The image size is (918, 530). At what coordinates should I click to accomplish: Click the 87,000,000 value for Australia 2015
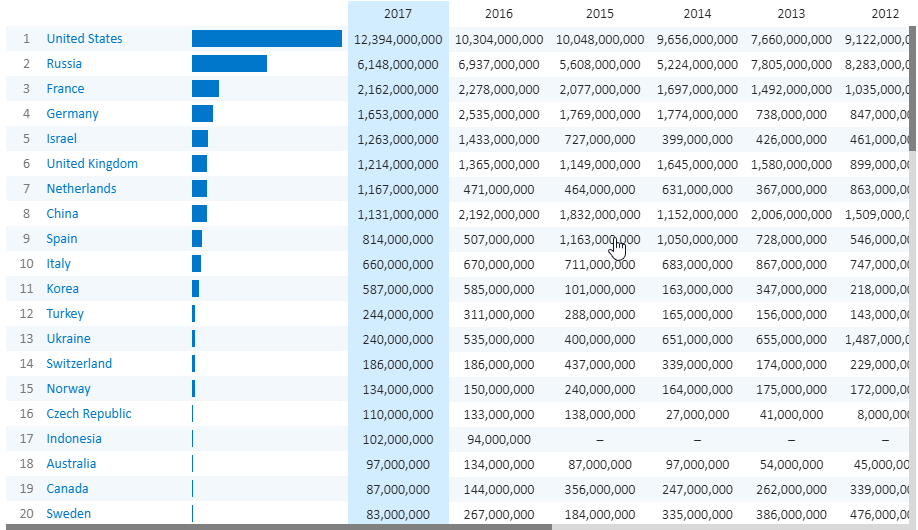coord(600,464)
